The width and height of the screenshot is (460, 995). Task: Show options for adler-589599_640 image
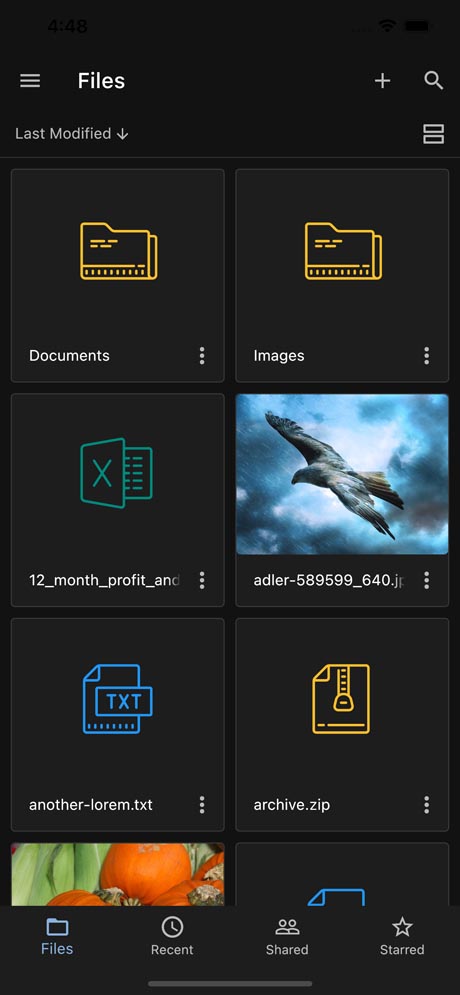(426, 580)
